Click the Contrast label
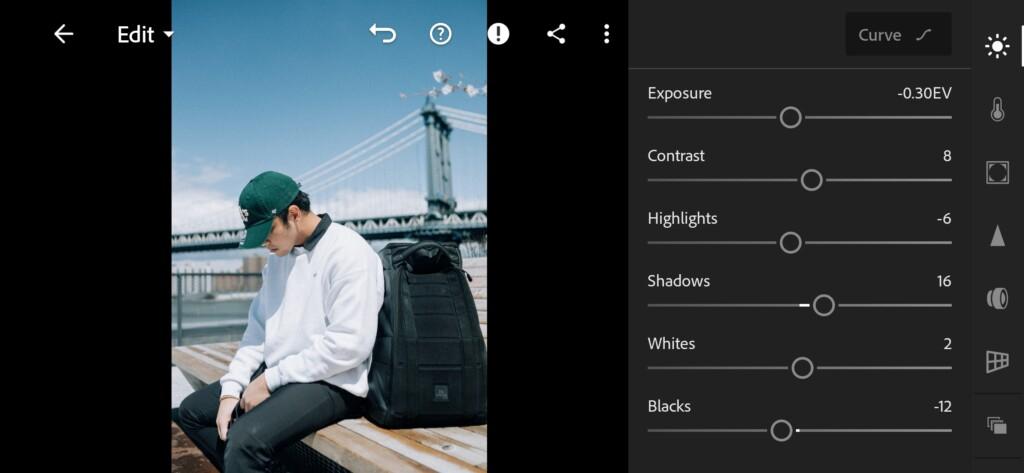Viewport: 1024px width, 473px height. coord(676,156)
